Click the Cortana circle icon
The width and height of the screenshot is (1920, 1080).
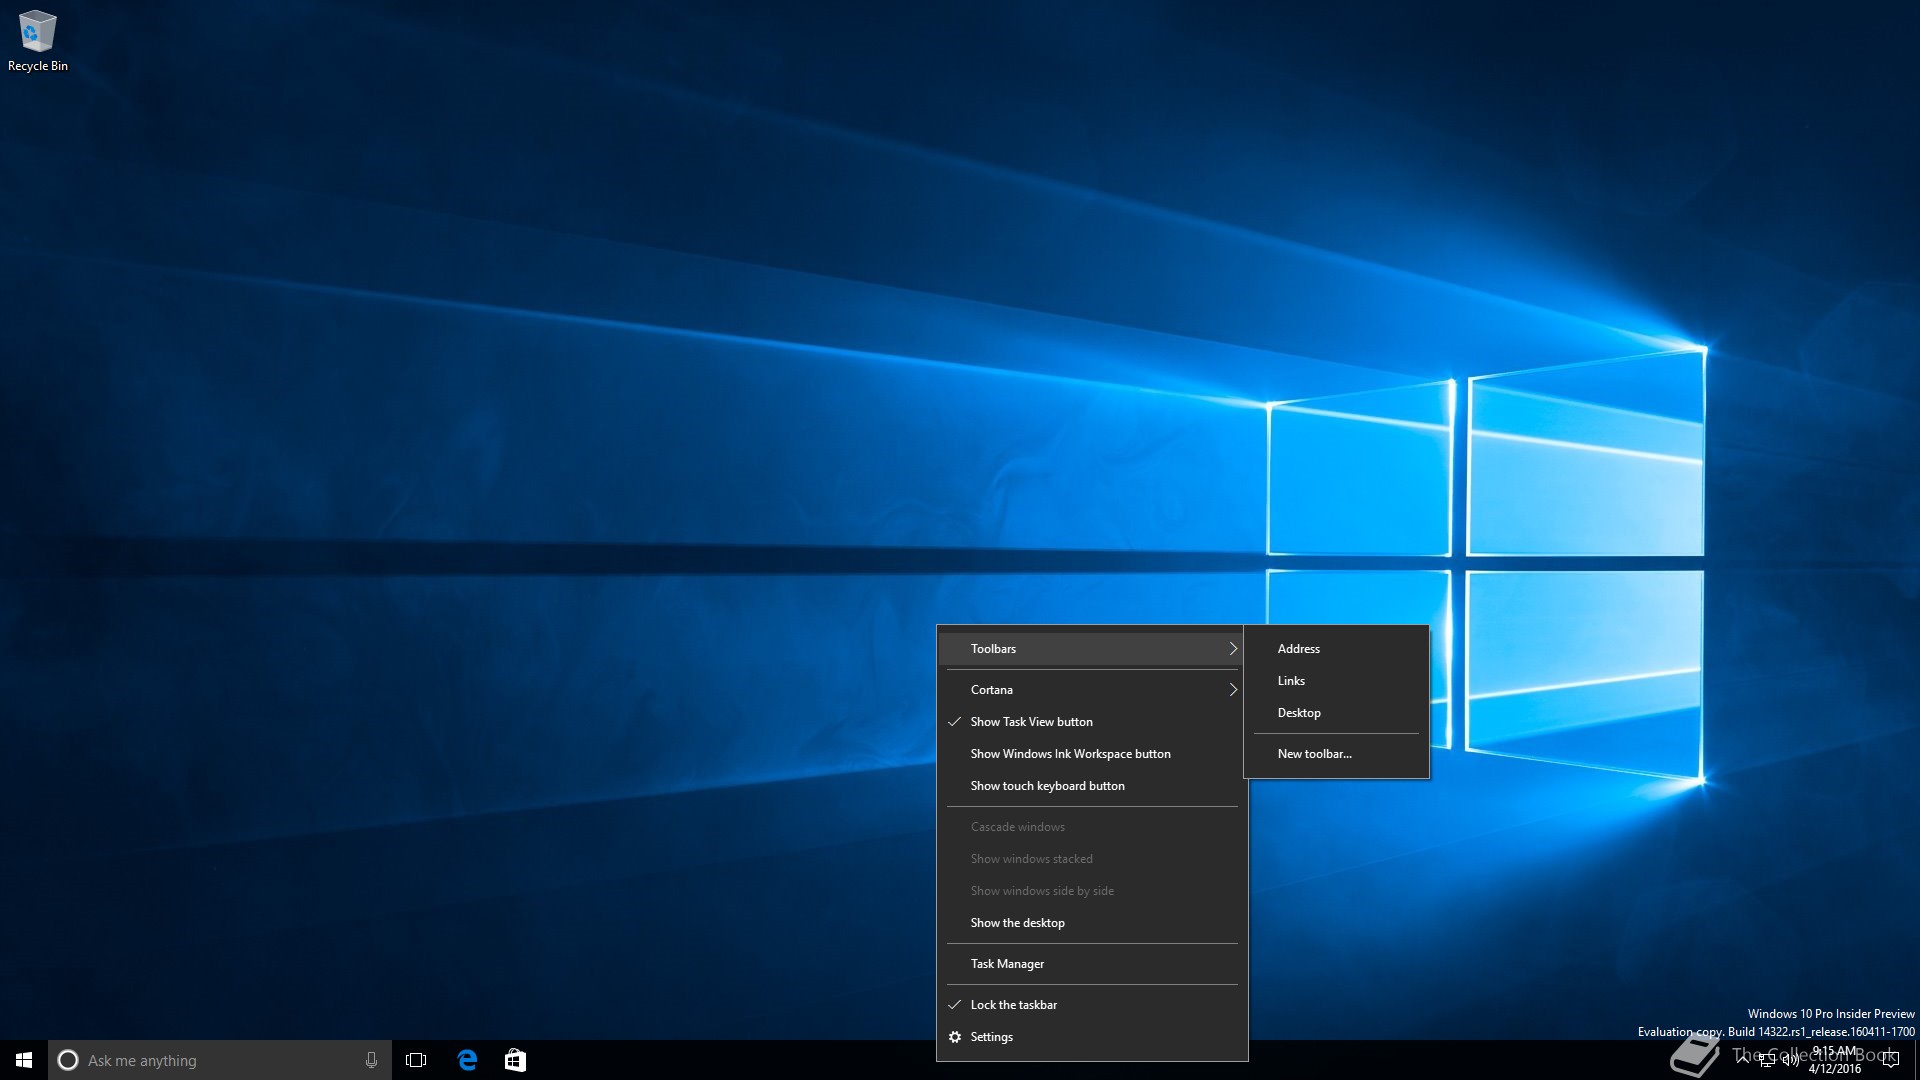(x=68, y=1060)
